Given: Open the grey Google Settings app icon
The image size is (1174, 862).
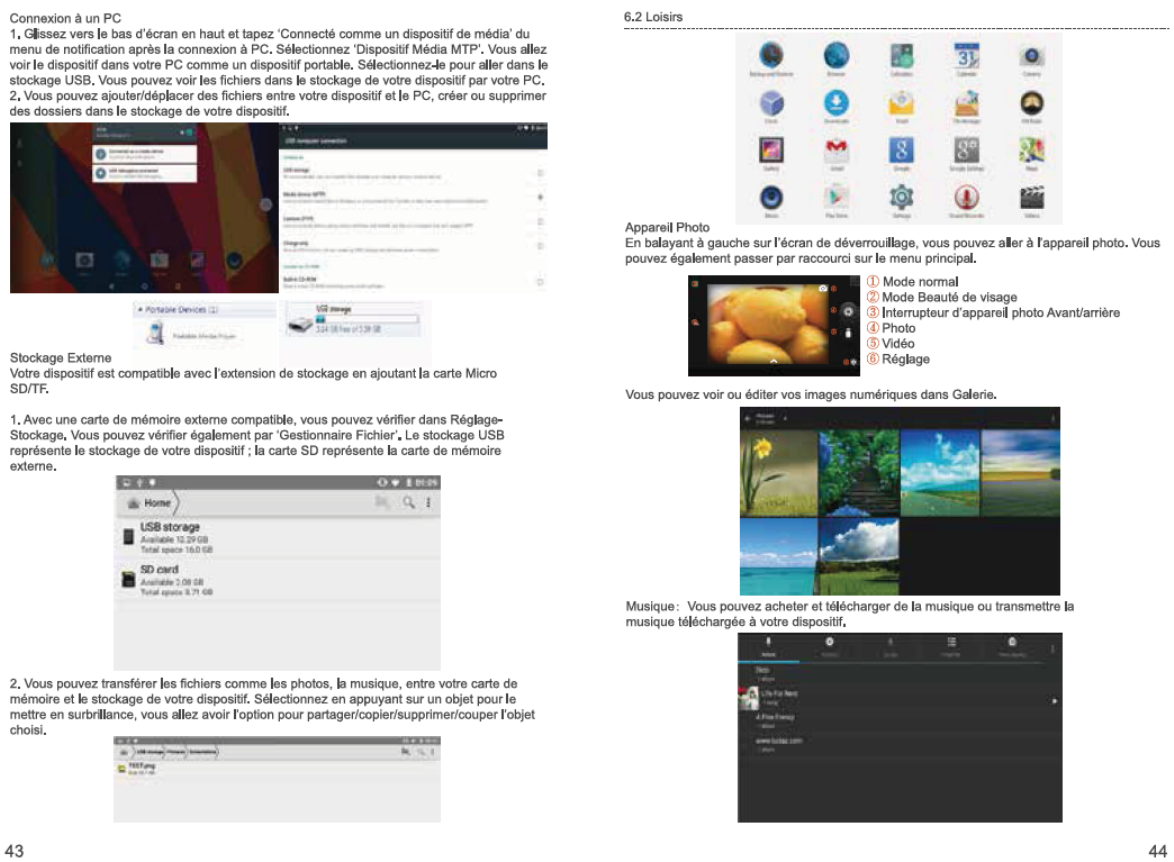Looking at the screenshot, I should pyautogui.click(x=967, y=151).
